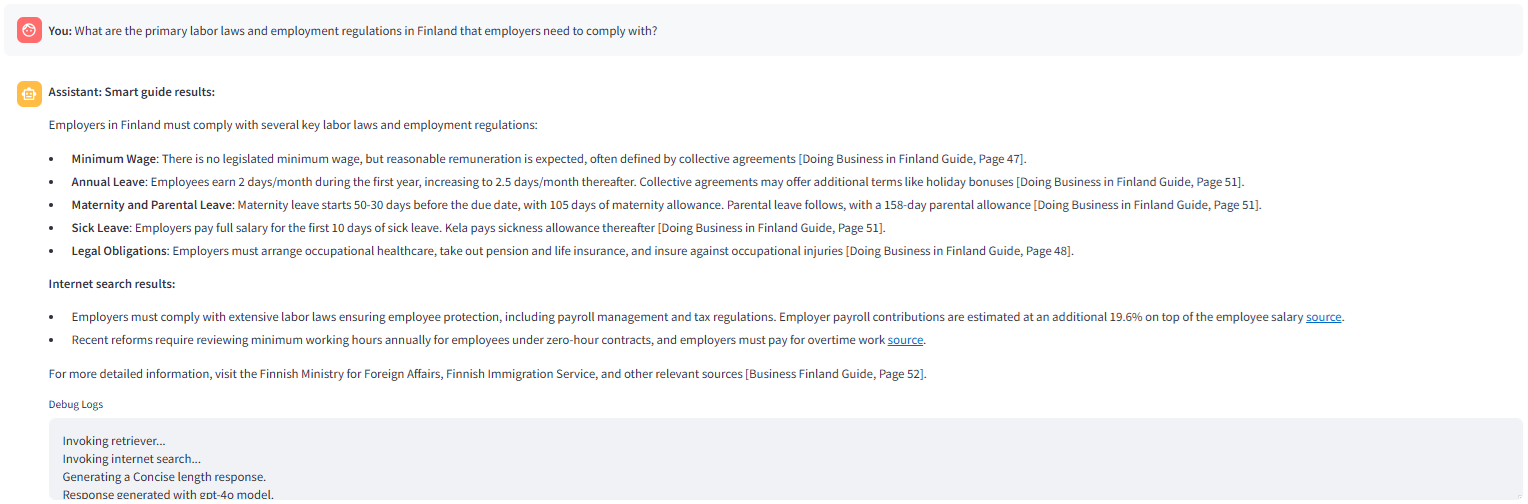Click the bold Legal Obligations heading
The height and width of the screenshot is (504, 1528).
tap(119, 251)
